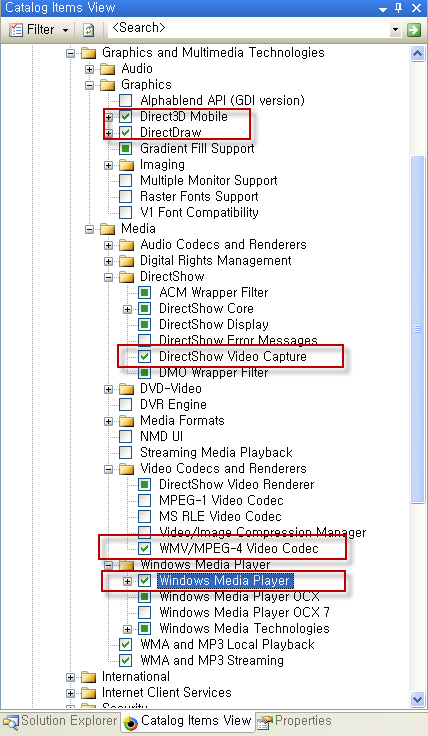Click the vertical scrollbar thumb
Screen dimensions: 428x736
point(417,330)
